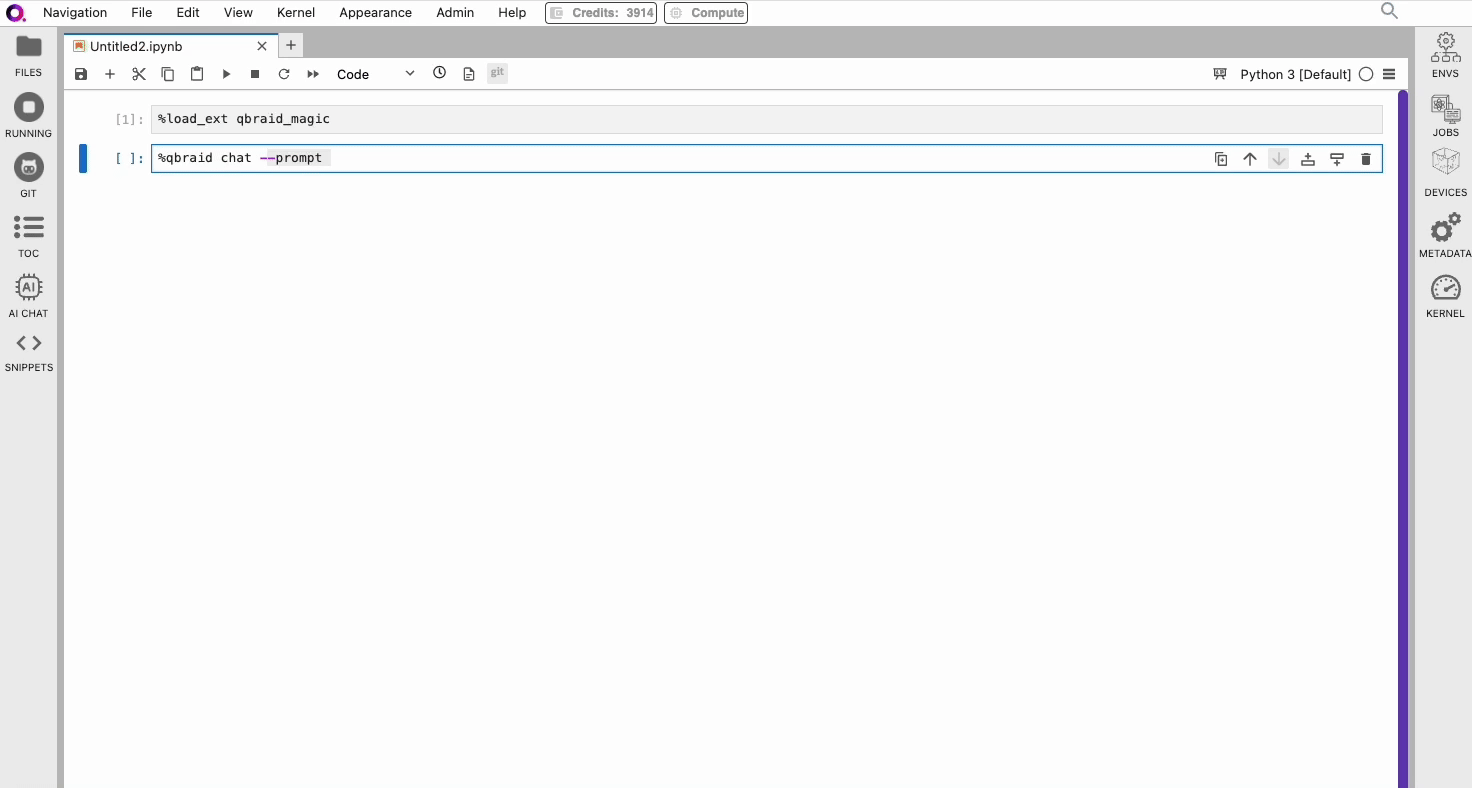
Task: Open the AI CHAT panel
Action: (x=28, y=296)
